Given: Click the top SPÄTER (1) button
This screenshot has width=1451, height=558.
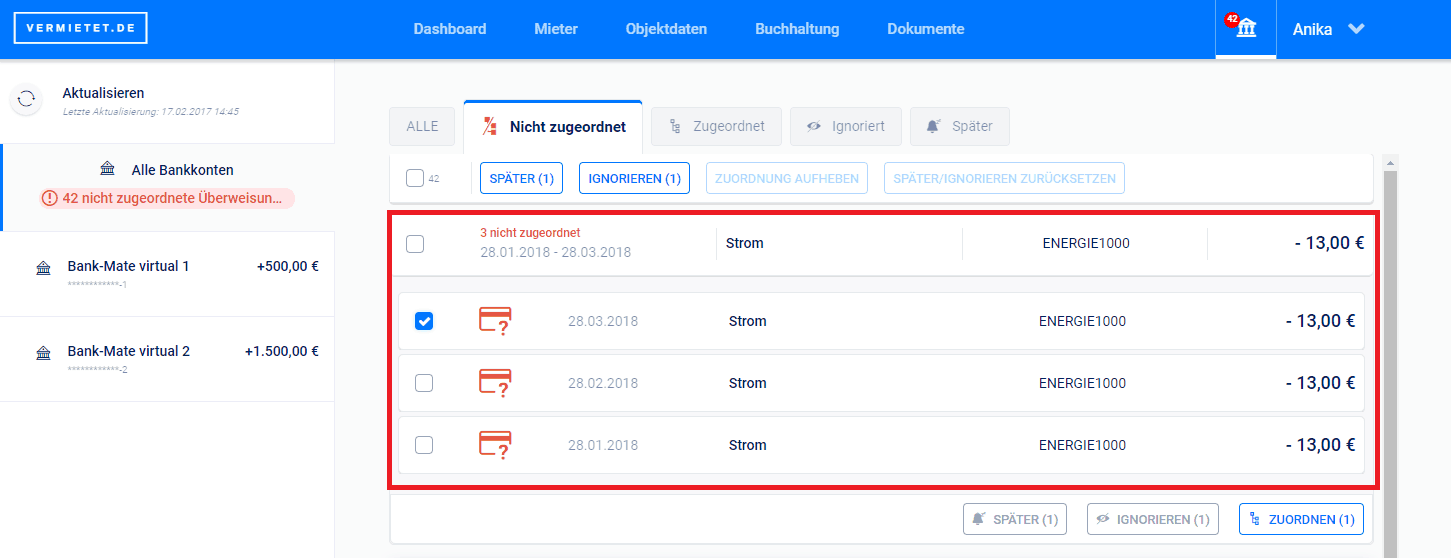Looking at the screenshot, I should click(522, 179).
